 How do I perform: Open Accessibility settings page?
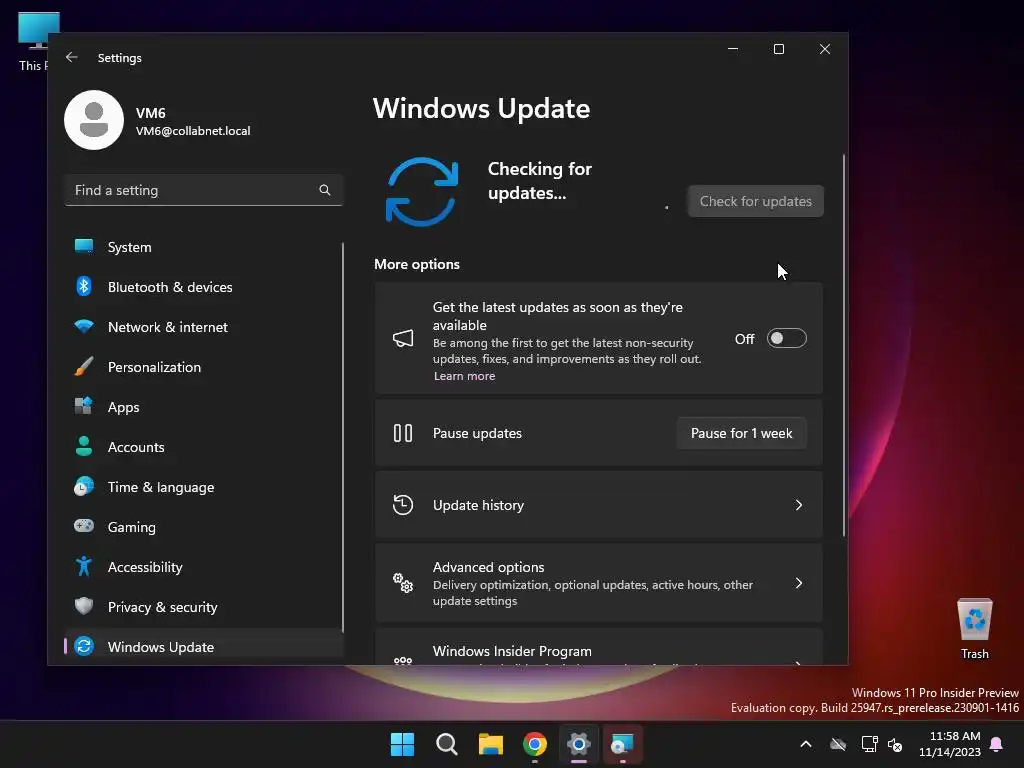click(x=203, y=567)
